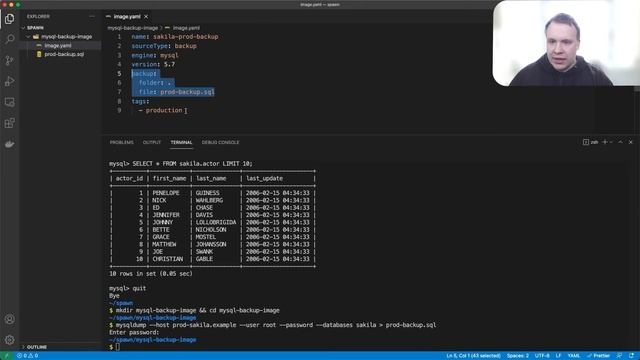Collapse the SPAWN workspace section
This screenshot has height=360, width=640.
(x=35, y=28)
